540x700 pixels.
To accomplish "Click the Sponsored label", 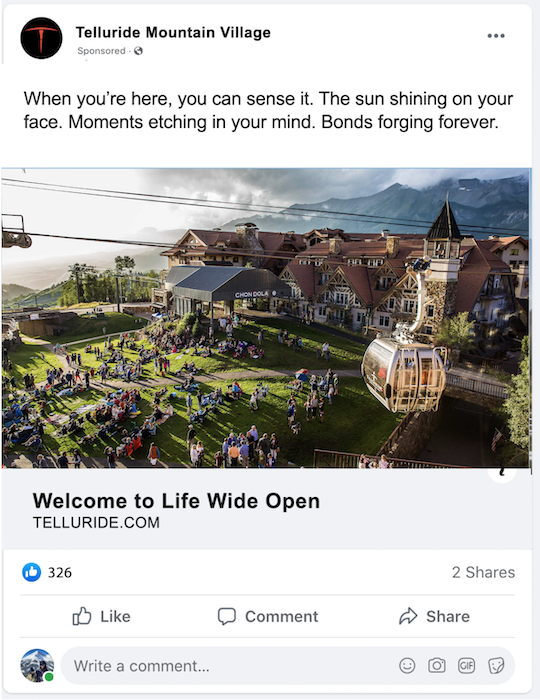I will point(101,51).
